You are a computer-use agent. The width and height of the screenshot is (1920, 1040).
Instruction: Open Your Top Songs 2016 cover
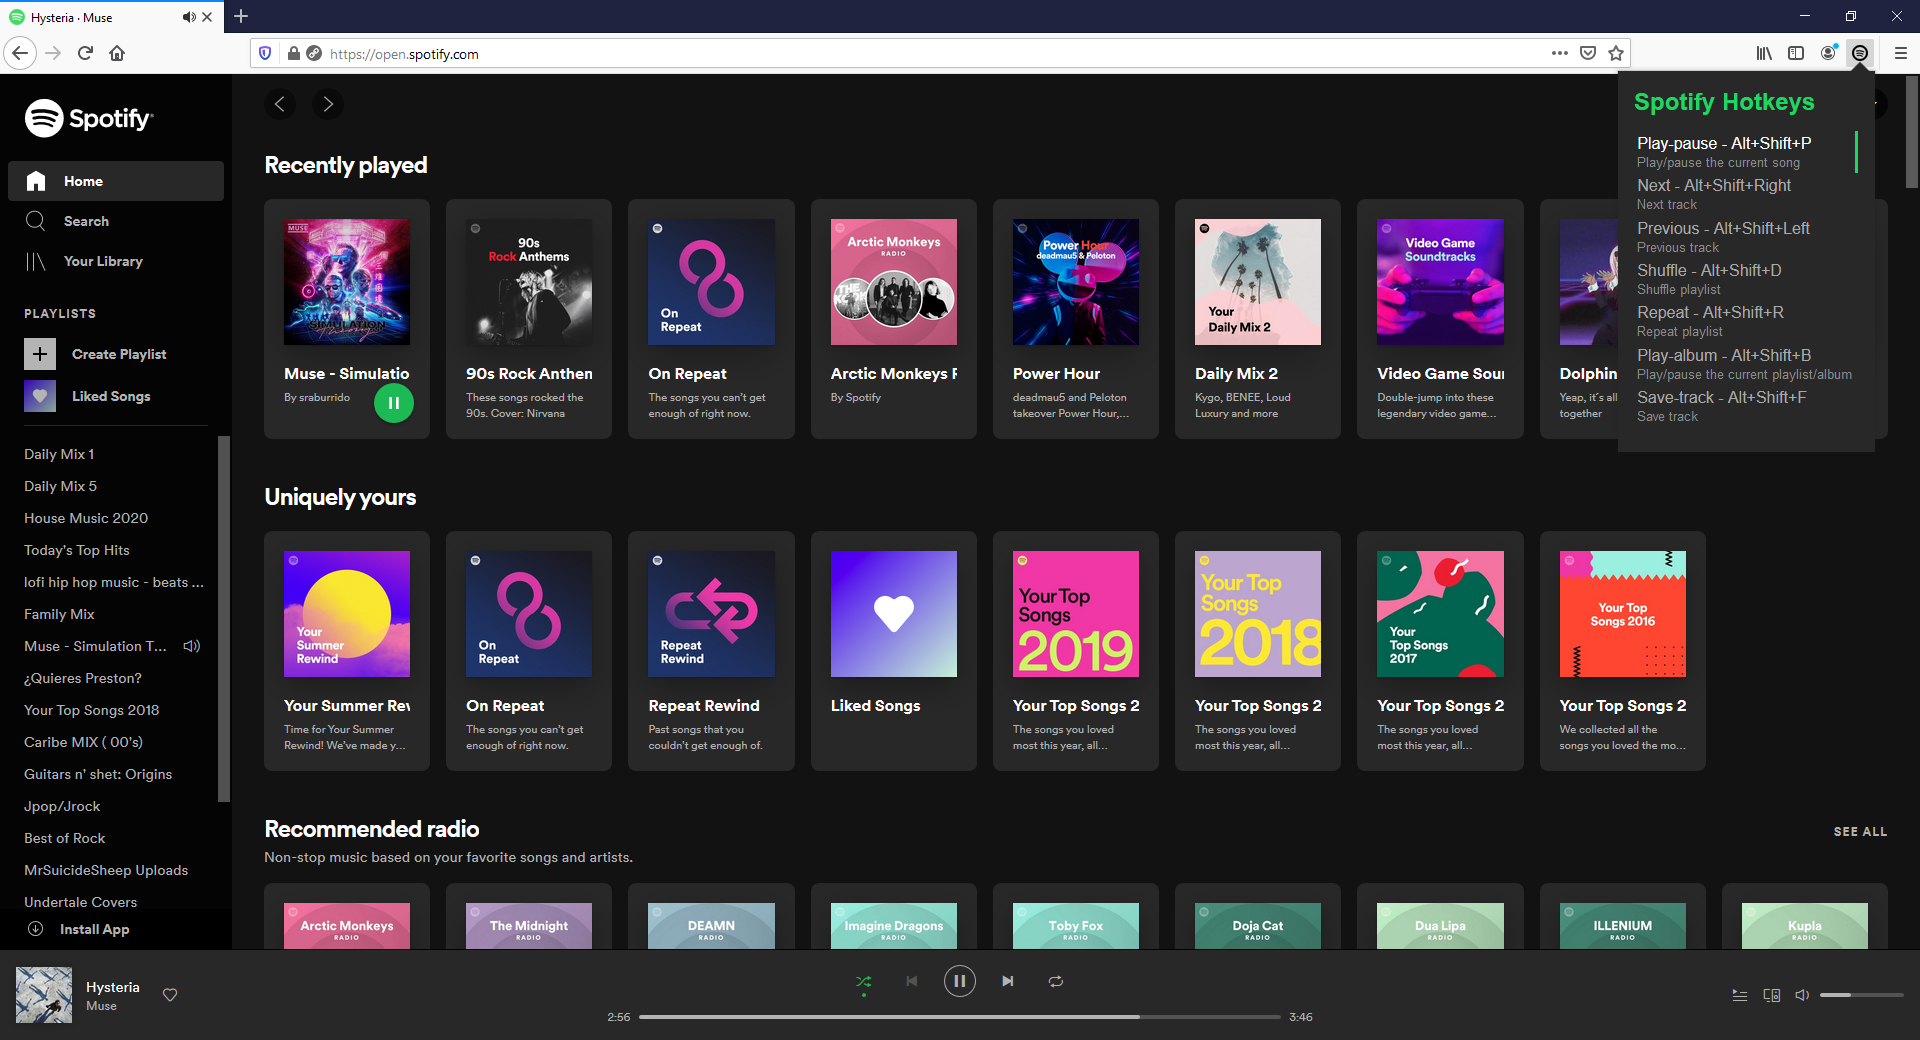click(x=1622, y=614)
